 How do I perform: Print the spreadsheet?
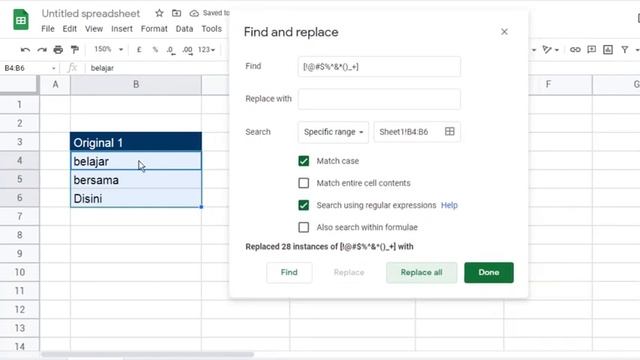point(58,50)
